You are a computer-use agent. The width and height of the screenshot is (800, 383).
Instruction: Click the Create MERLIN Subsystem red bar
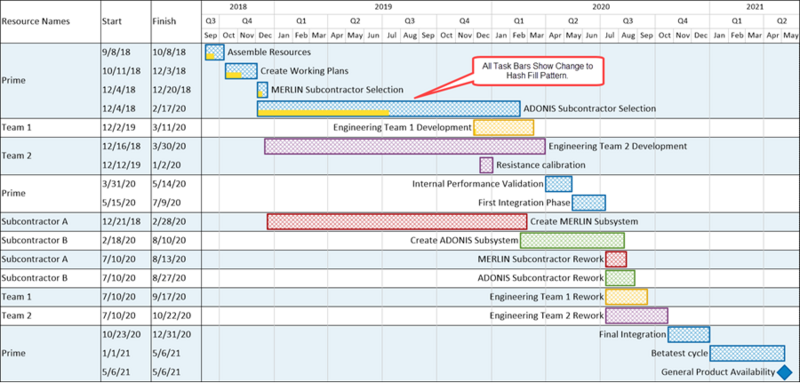click(x=397, y=222)
